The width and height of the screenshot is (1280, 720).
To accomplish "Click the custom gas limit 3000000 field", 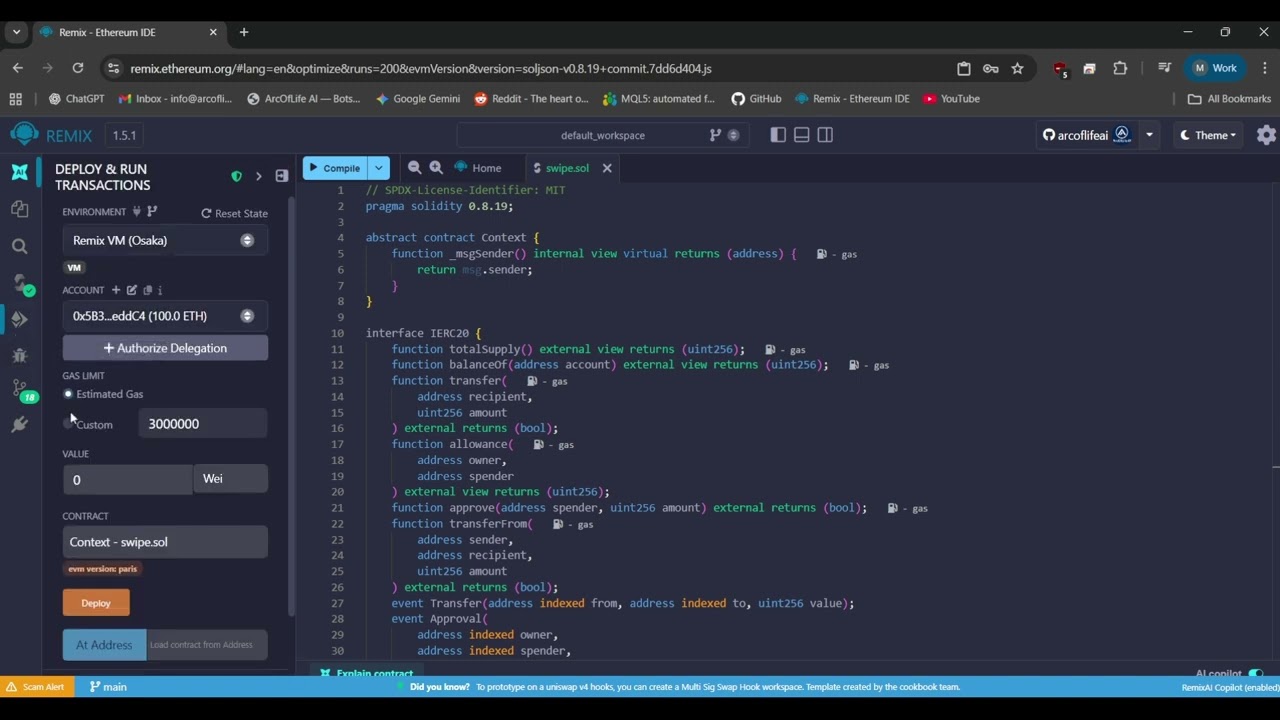I will click(x=203, y=424).
